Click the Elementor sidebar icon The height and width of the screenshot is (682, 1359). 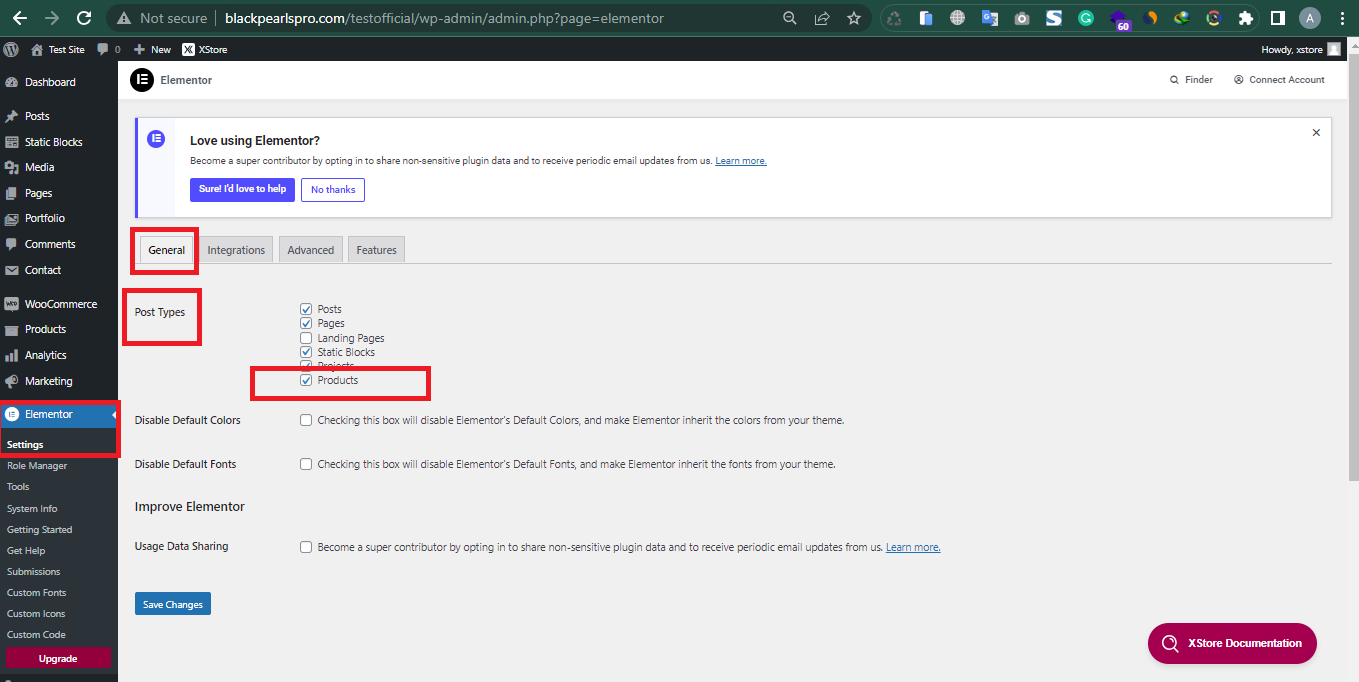tap(12, 414)
